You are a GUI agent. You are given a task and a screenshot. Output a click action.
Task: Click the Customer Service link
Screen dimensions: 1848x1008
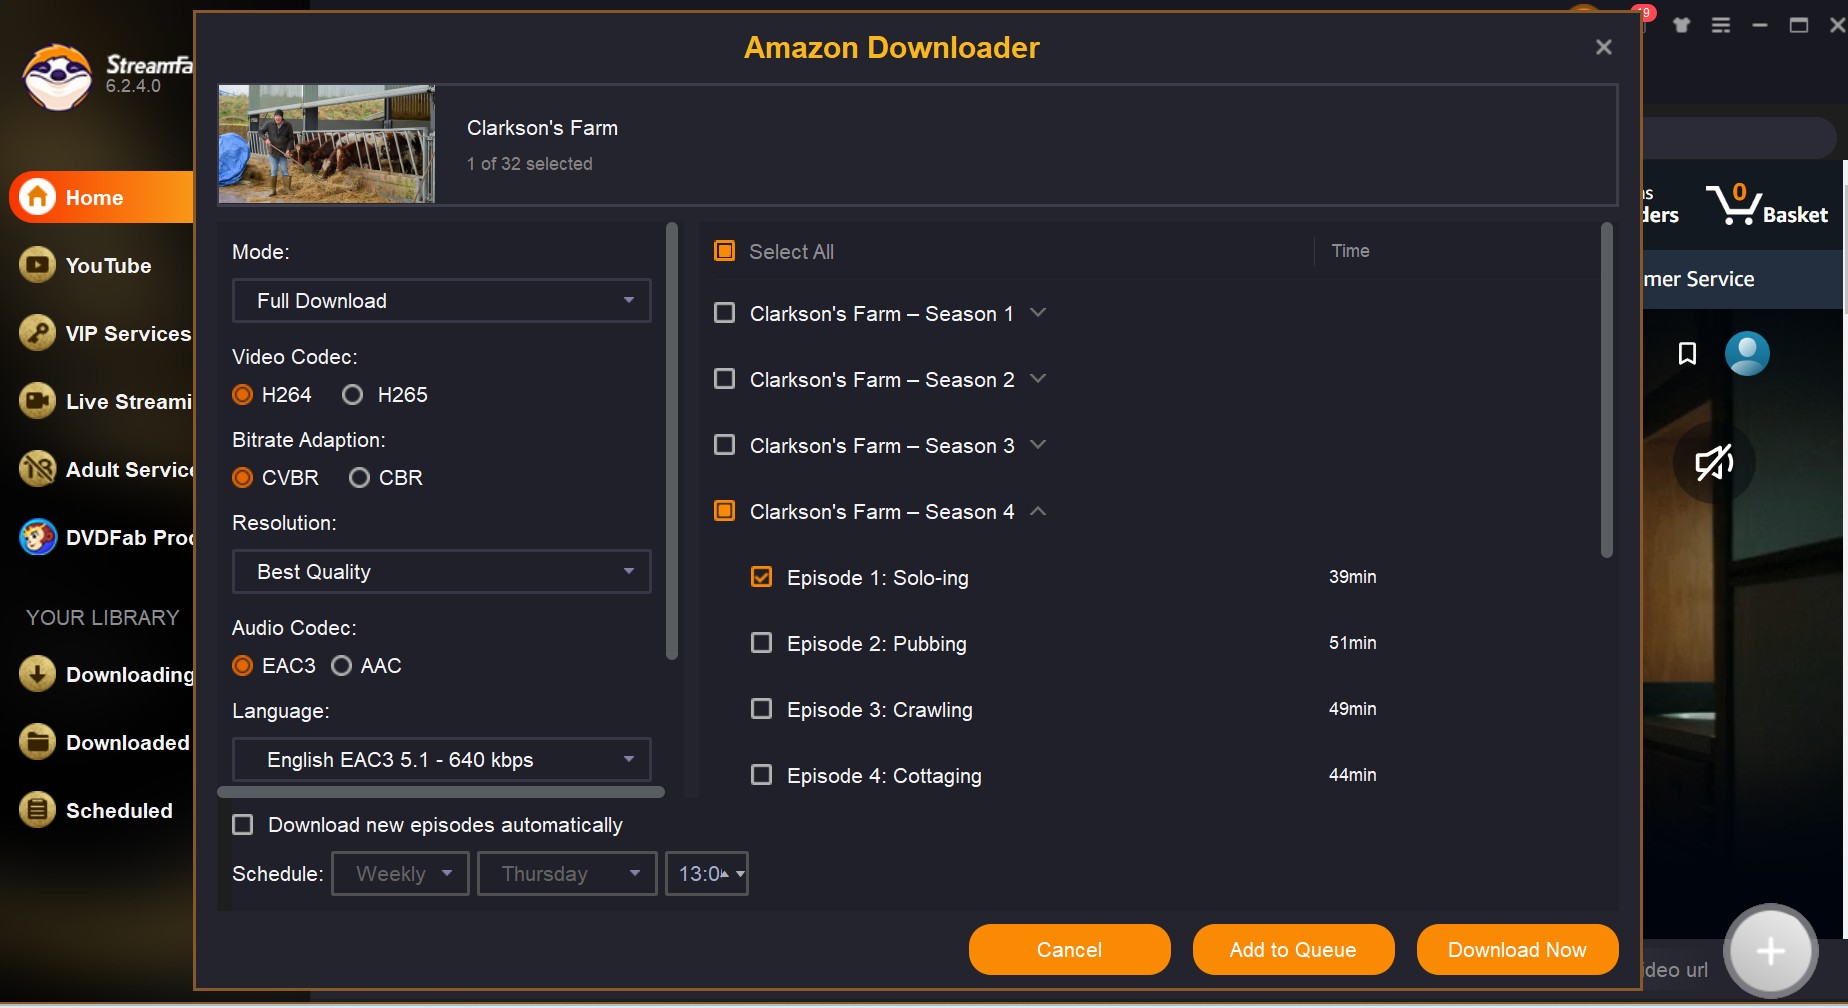click(x=1698, y=279)
